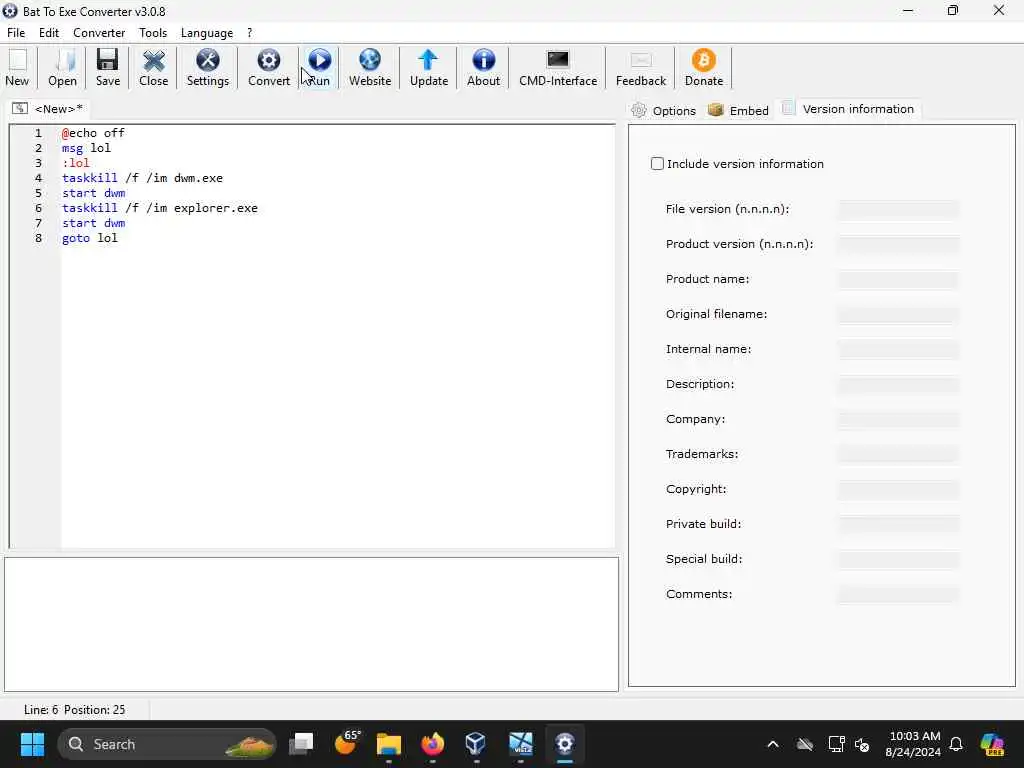Open Settings from the toolbar
The image size is (1024, 768).
(208, 67)
